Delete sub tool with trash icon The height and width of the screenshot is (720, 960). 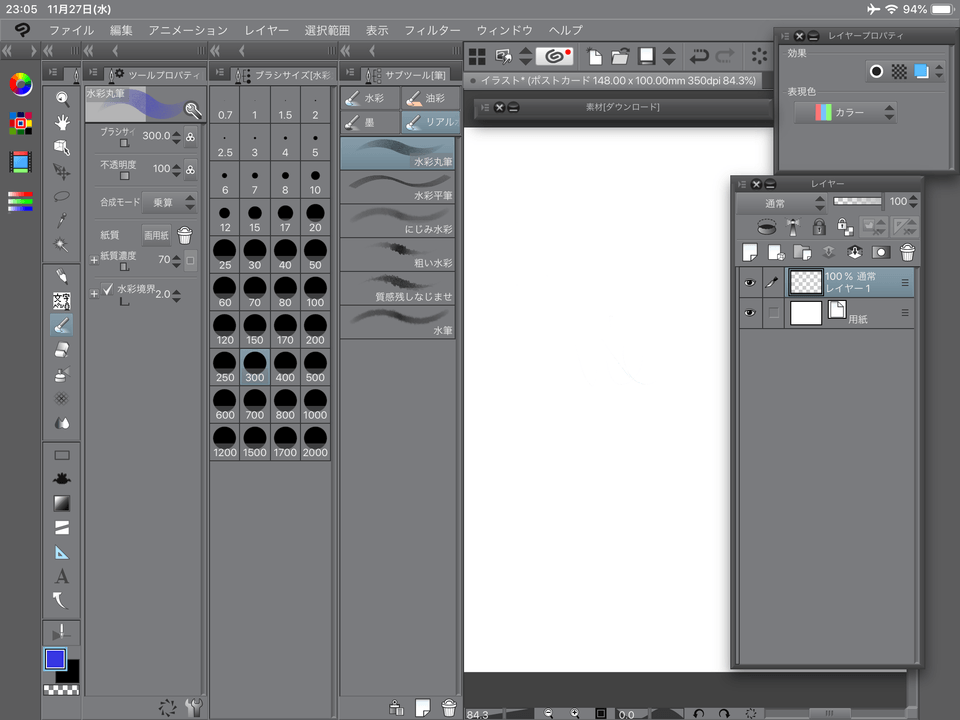449,708
